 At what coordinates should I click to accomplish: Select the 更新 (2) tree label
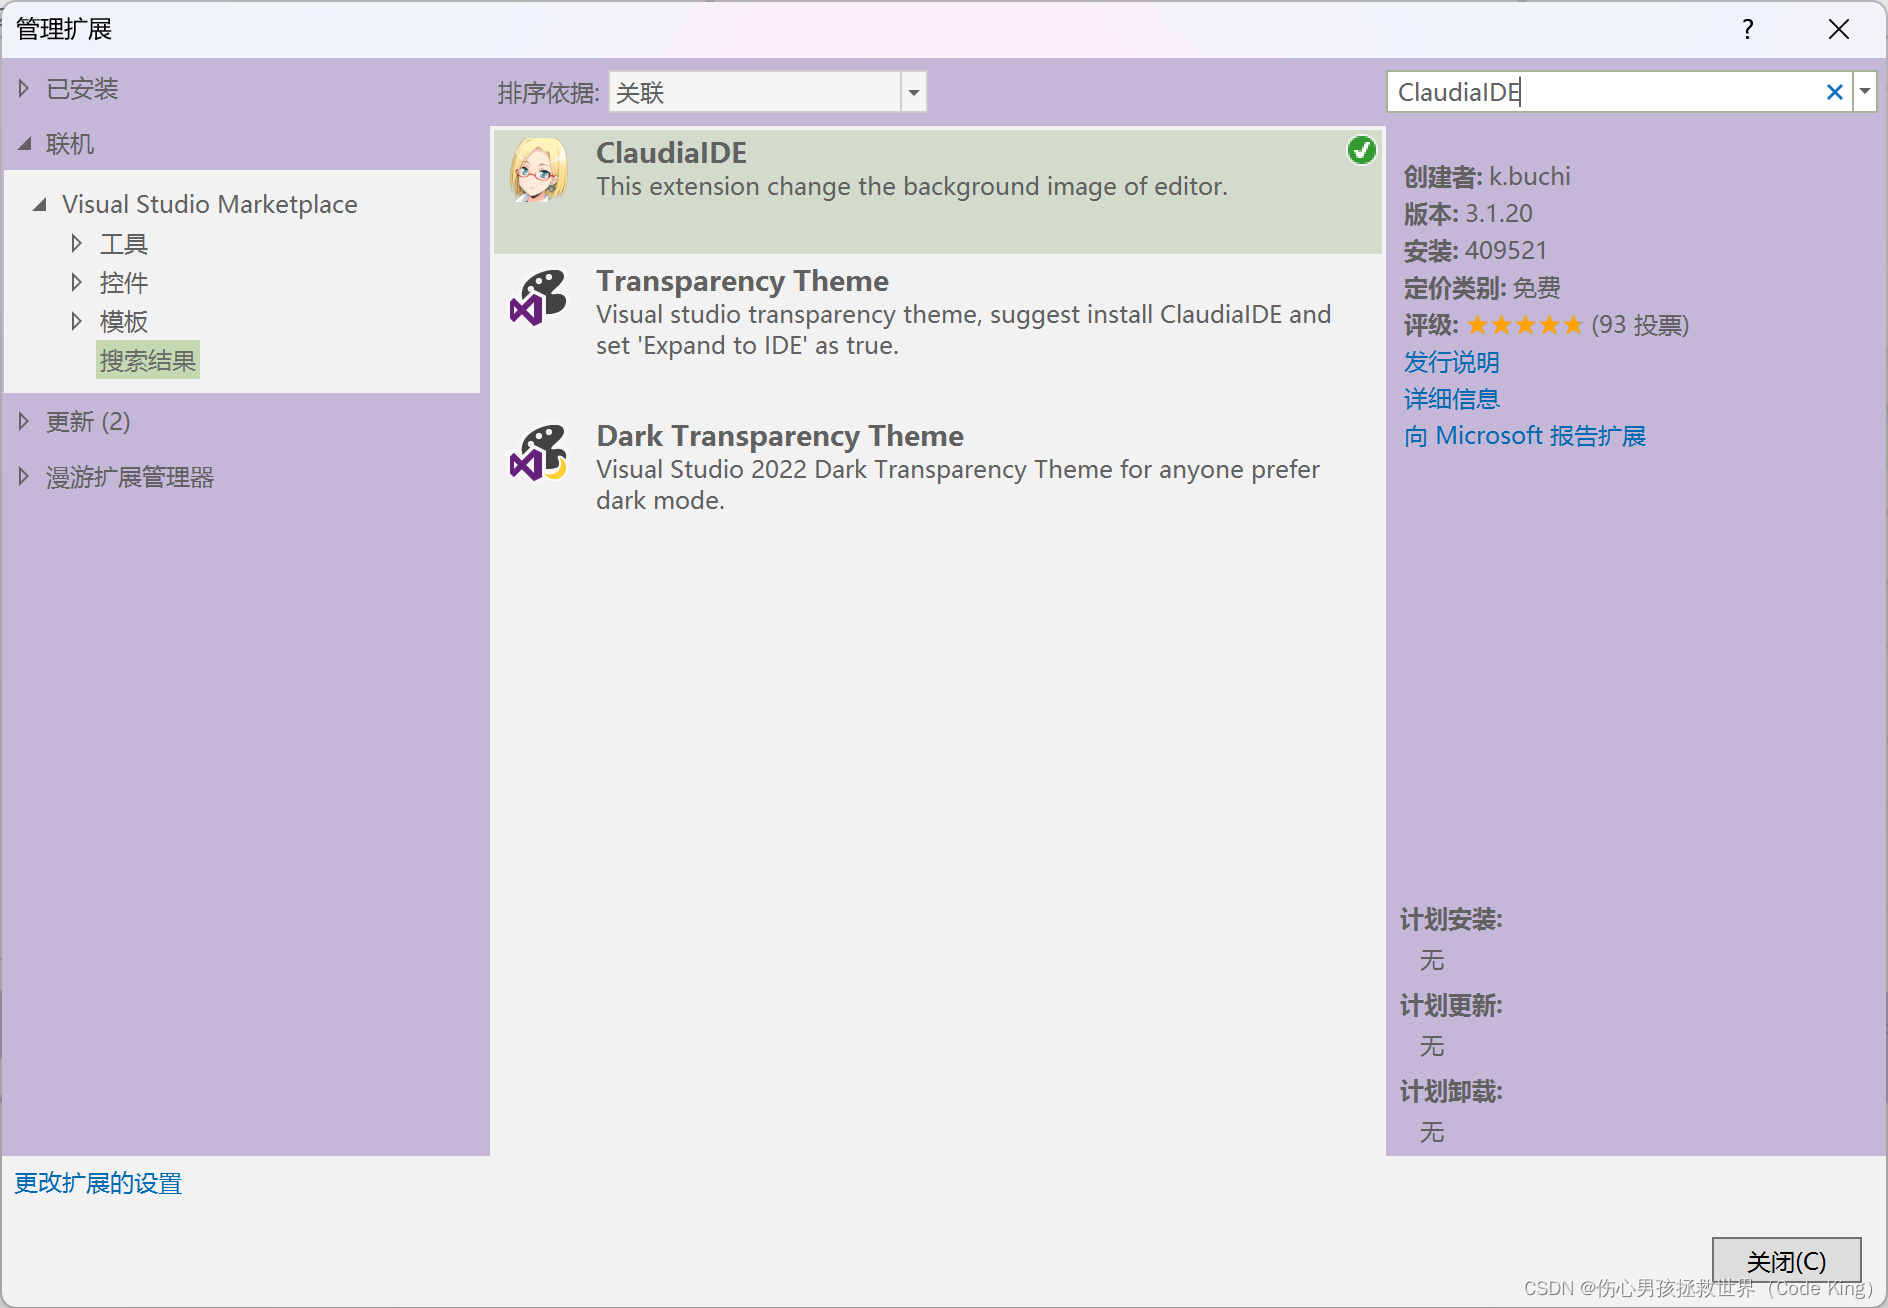click(x=88, y=421)
